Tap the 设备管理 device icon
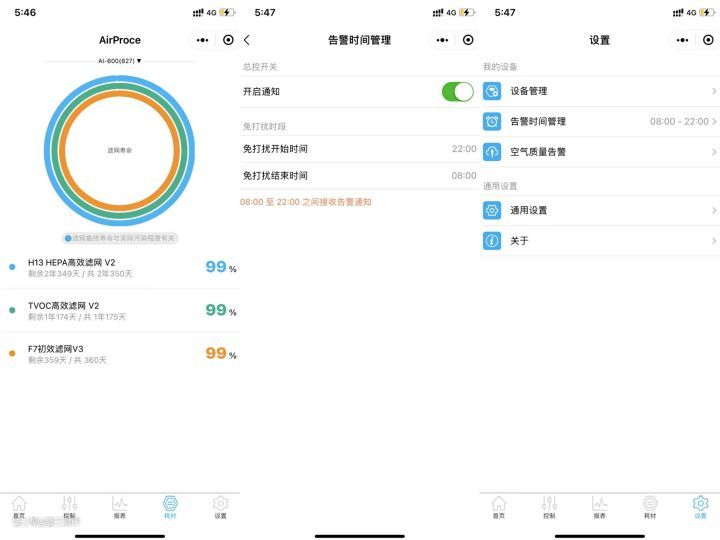 (492, 91)
